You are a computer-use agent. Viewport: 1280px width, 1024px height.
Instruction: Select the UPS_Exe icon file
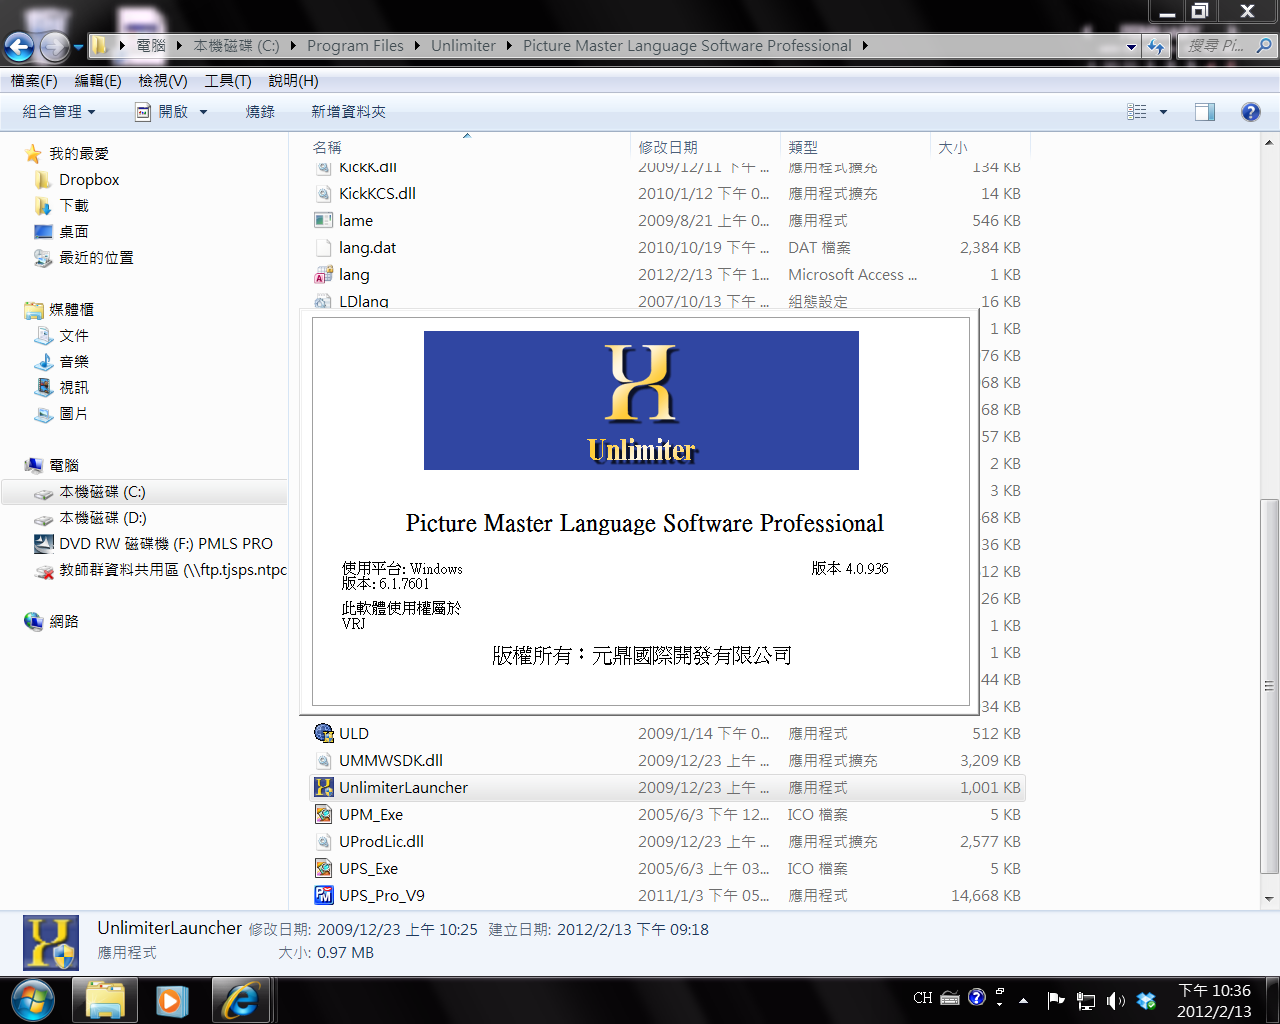tap(668, 869)
